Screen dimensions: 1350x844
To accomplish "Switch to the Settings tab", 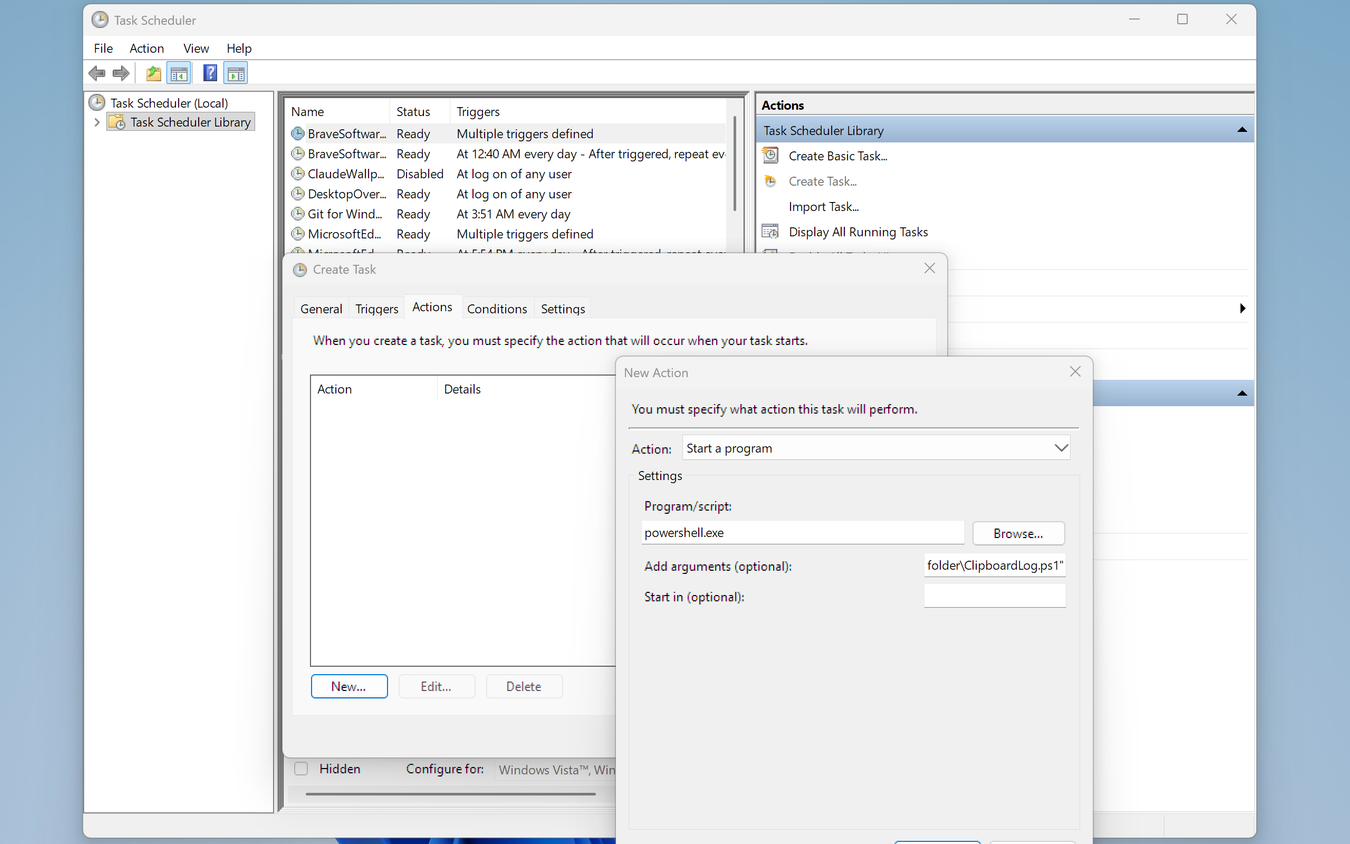I will 563,309.
